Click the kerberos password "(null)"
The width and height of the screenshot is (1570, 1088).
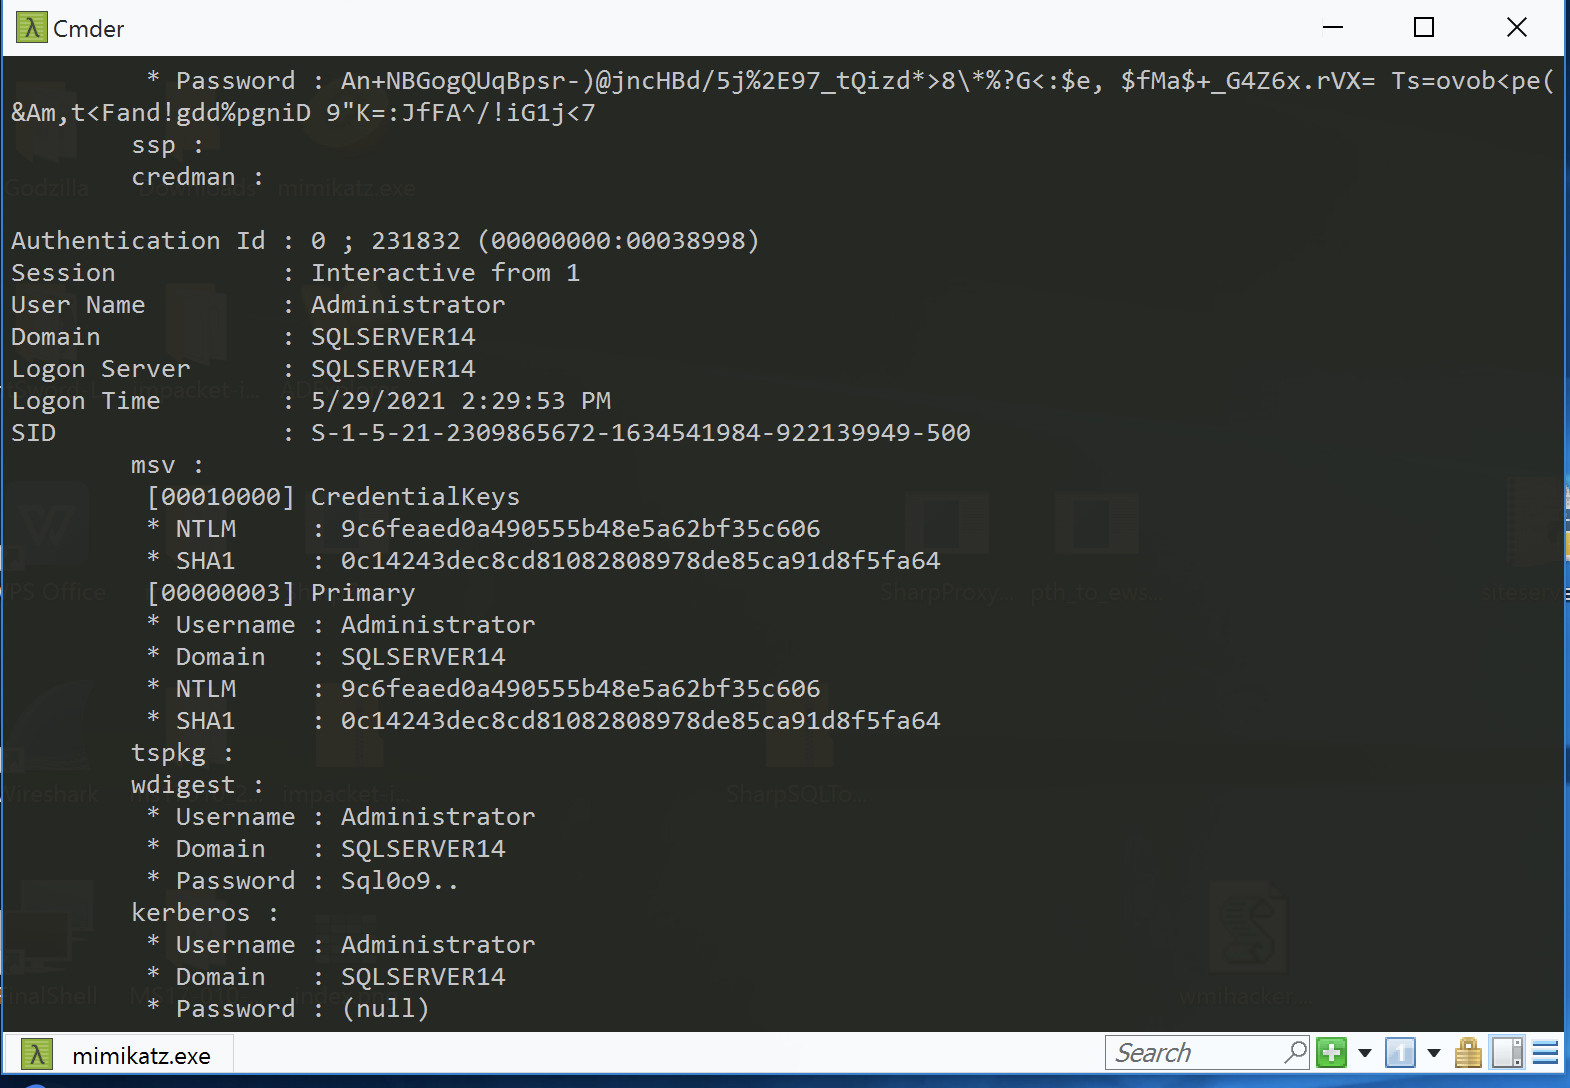click(x=386, y=1009)
